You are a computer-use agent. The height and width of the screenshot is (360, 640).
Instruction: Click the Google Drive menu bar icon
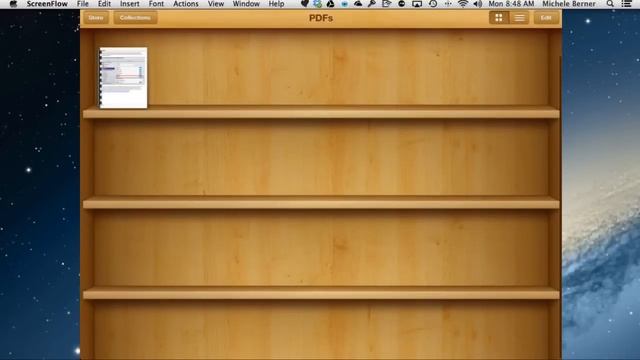(331, 4)
